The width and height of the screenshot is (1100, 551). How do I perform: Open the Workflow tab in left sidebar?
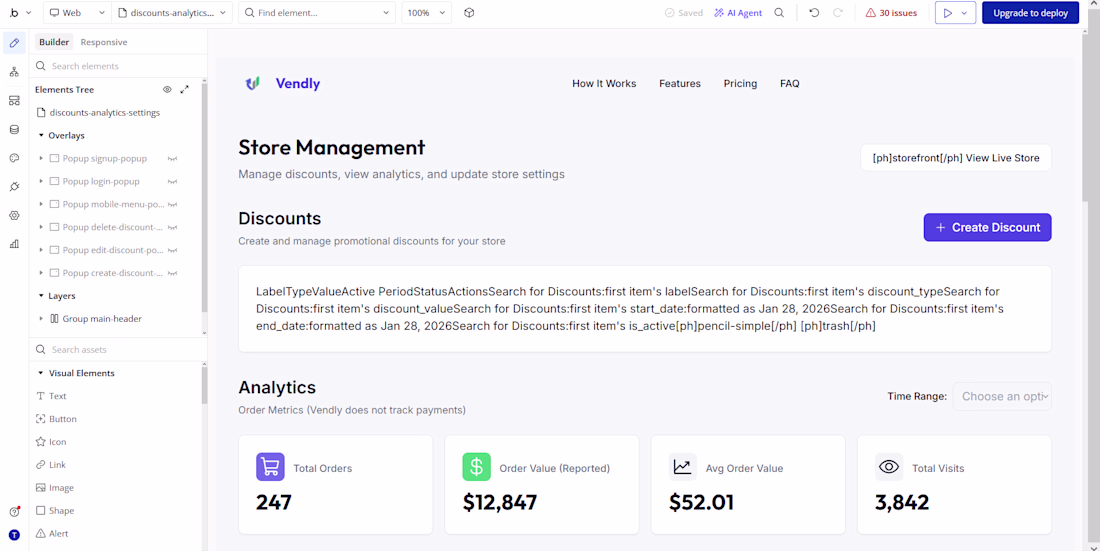click(x=14, y=72)
